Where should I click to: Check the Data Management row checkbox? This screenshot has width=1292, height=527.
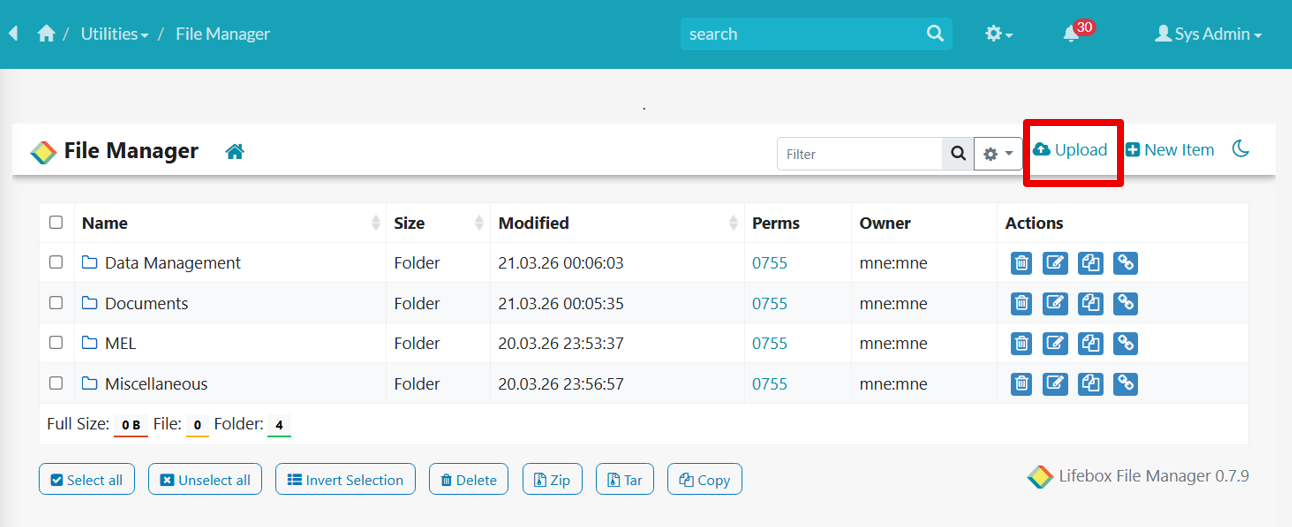[x=56, y=262]
